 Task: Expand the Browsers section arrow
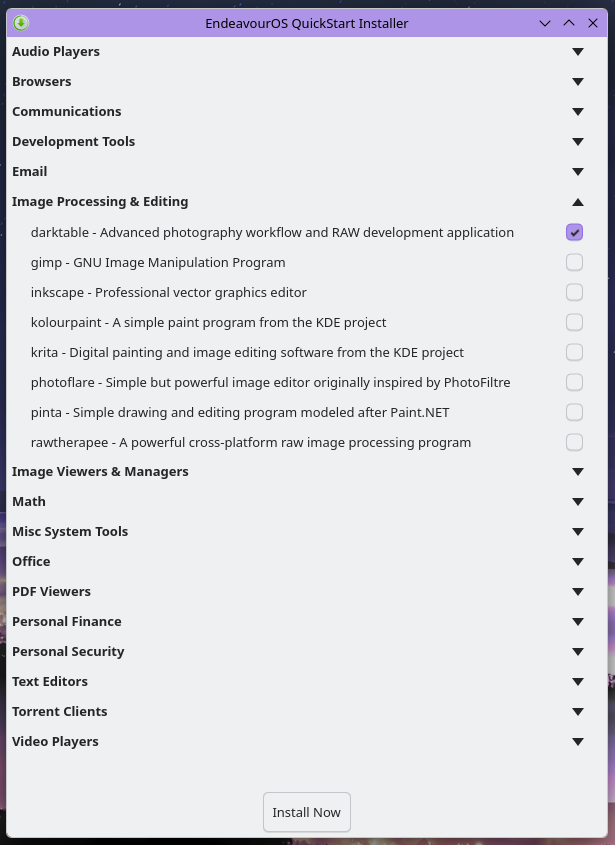(x=577, y=82)
